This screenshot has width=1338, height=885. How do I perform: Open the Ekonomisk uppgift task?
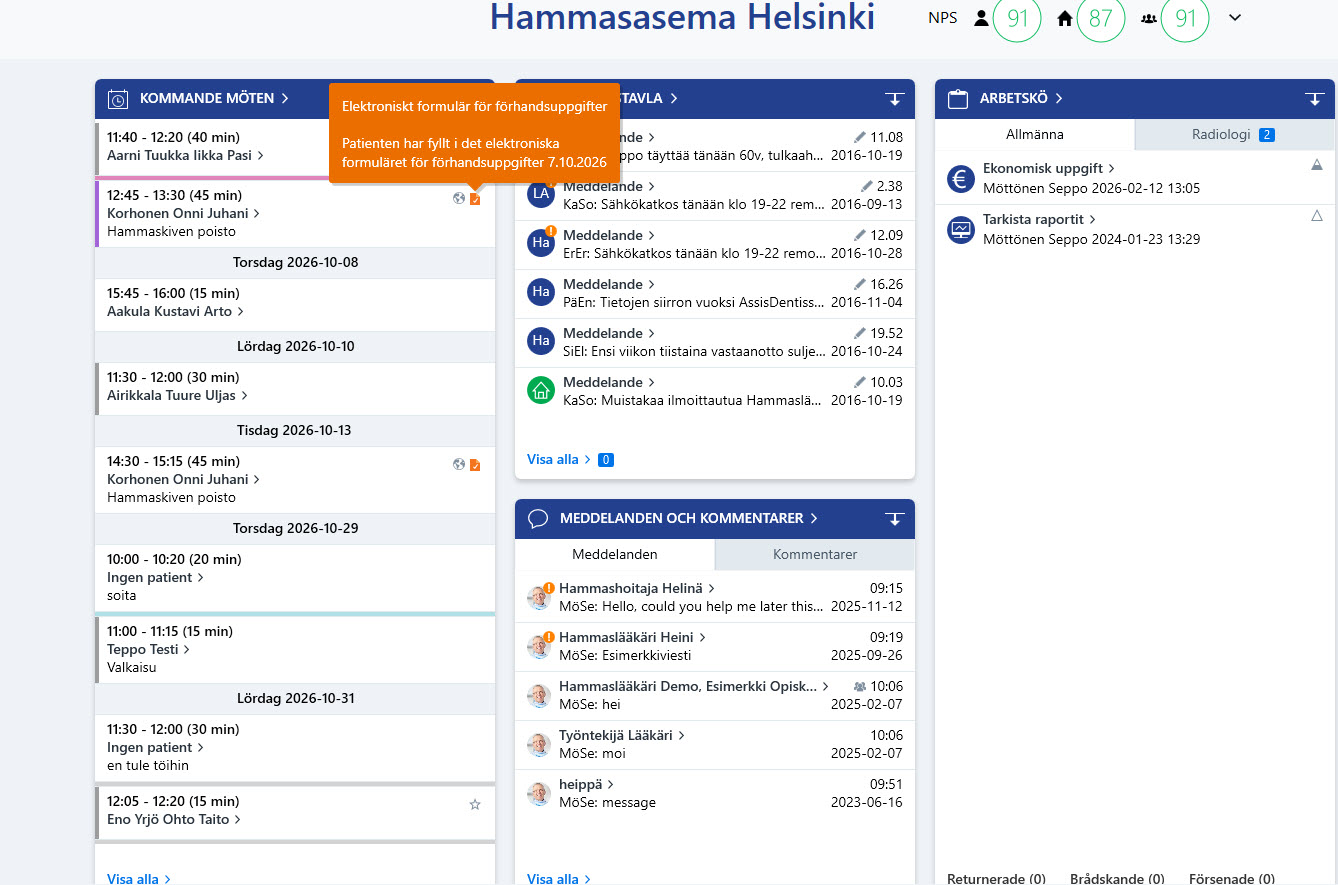pyautogui.click(x=1049, y=169)
